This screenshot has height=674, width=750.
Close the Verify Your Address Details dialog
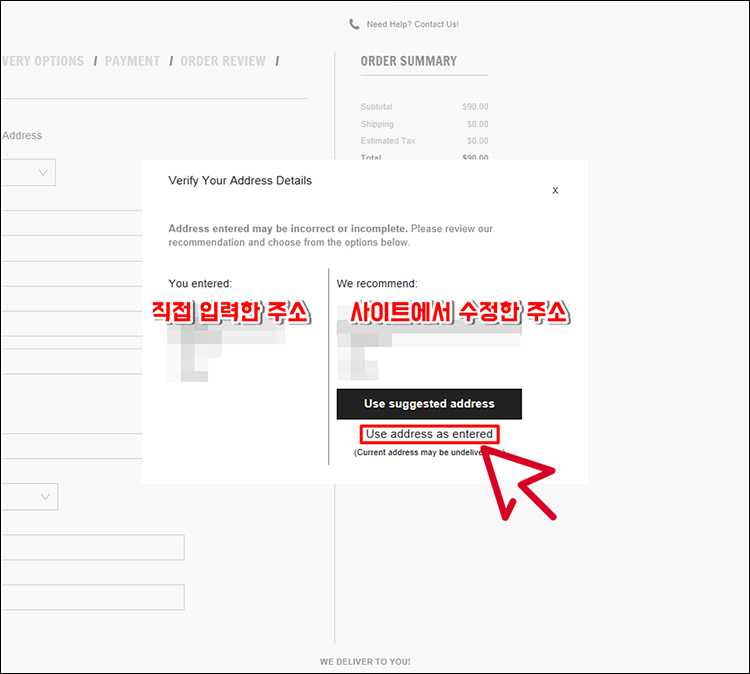pos(555,190)
